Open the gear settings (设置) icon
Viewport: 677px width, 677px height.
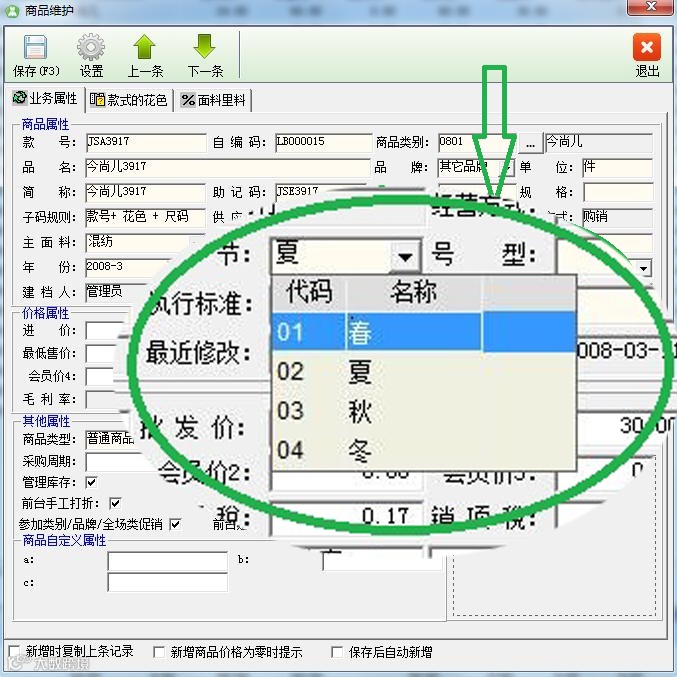click(91, 47)
